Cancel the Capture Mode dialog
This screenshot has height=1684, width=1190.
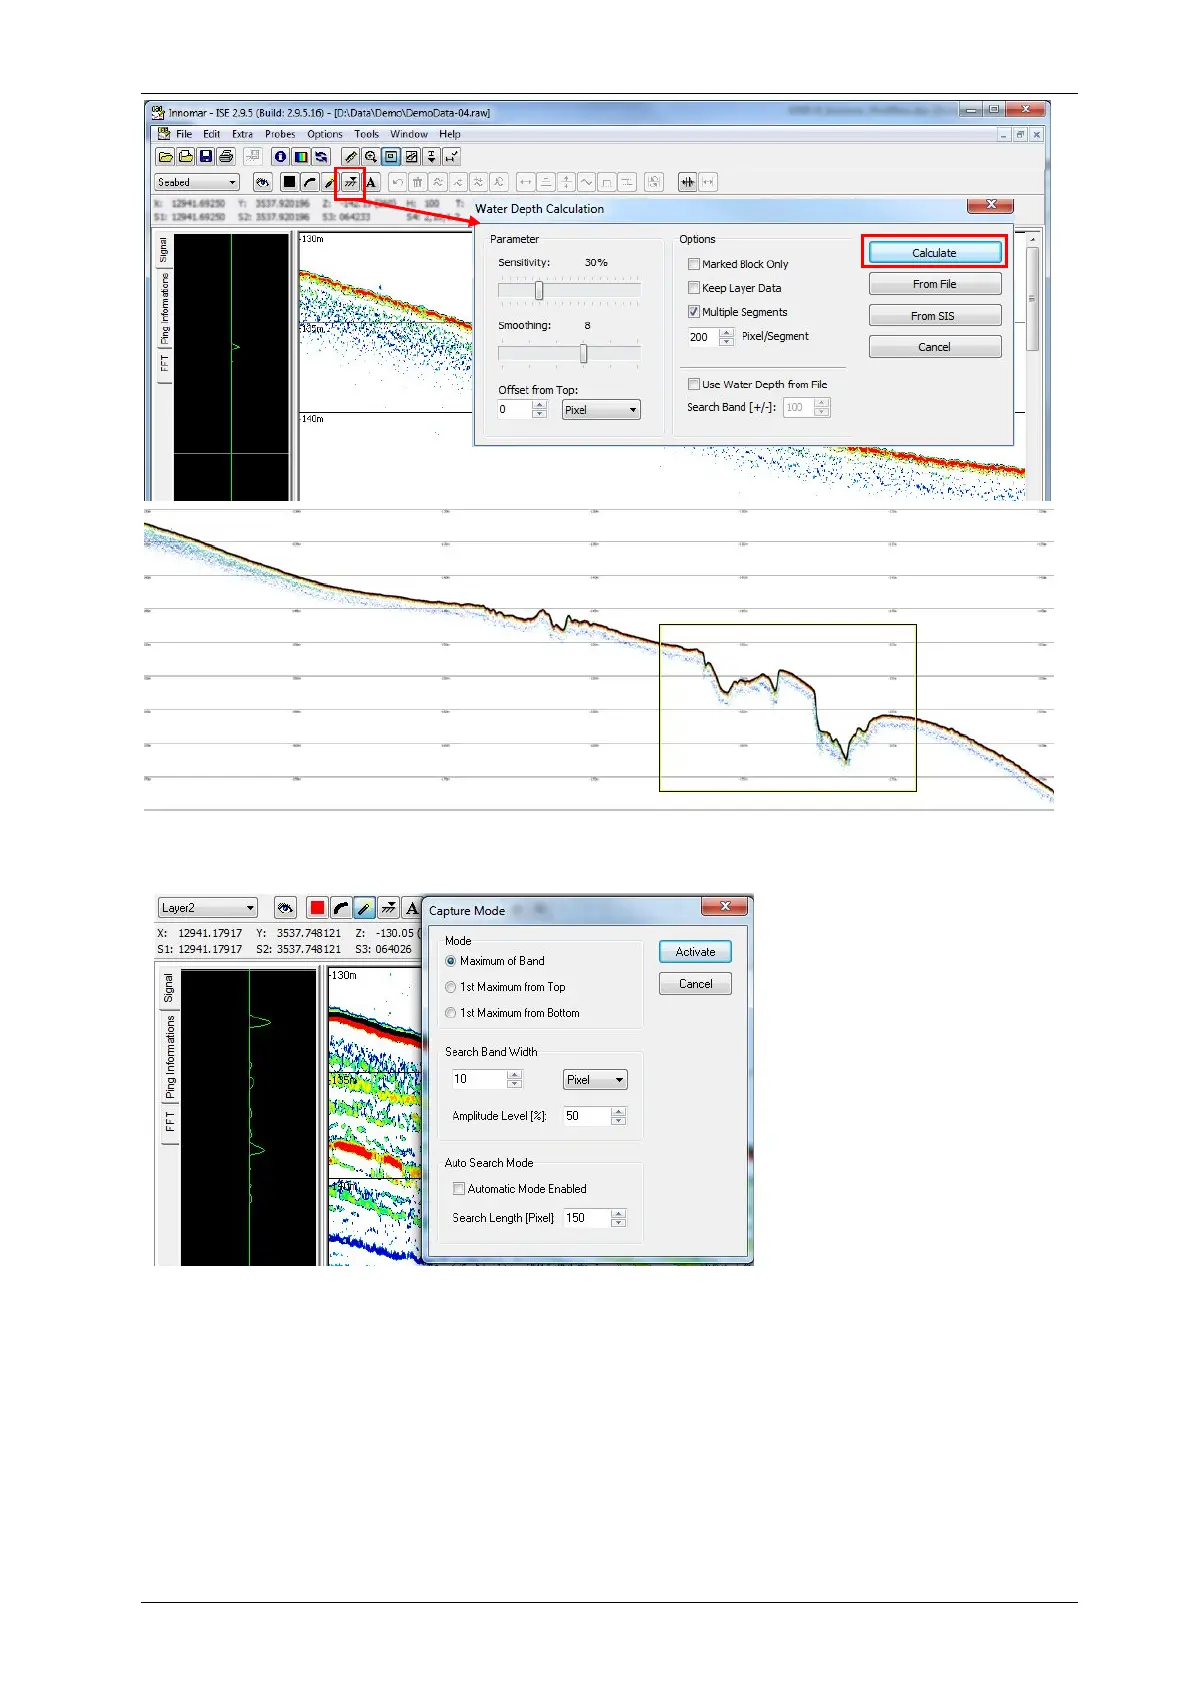(x=695, y=984)
